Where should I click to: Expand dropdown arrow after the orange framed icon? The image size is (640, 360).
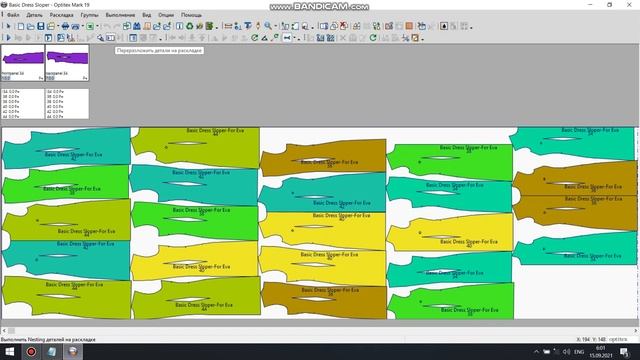422,39
